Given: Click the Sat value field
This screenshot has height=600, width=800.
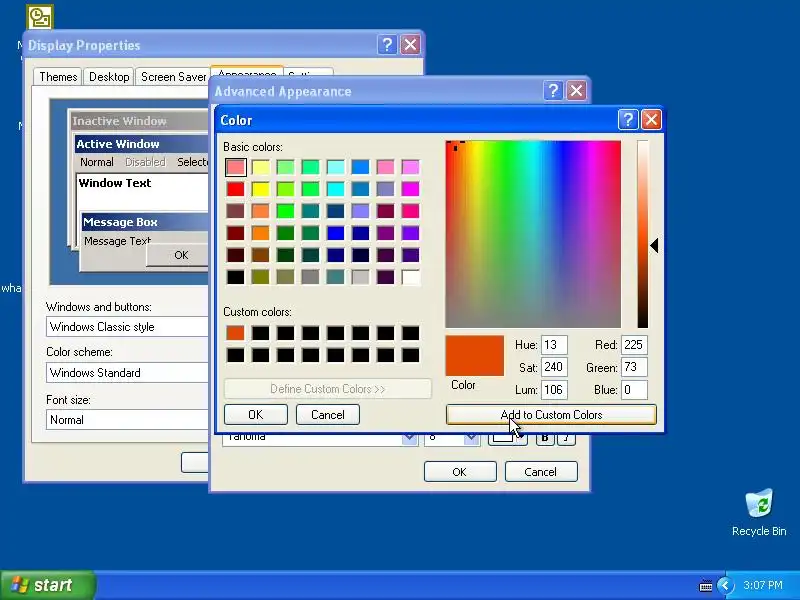Looking at the screenshot, I should click(554, 367).
